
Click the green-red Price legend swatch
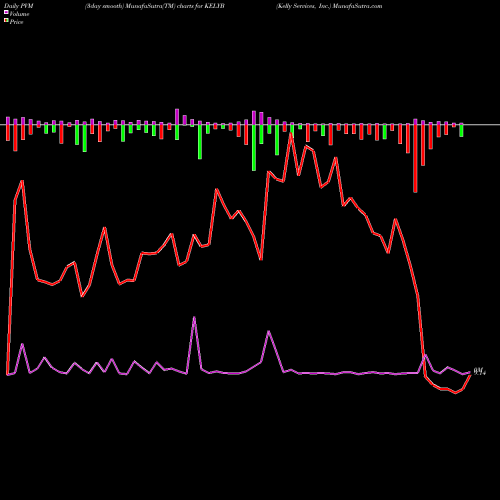(6, 21)
